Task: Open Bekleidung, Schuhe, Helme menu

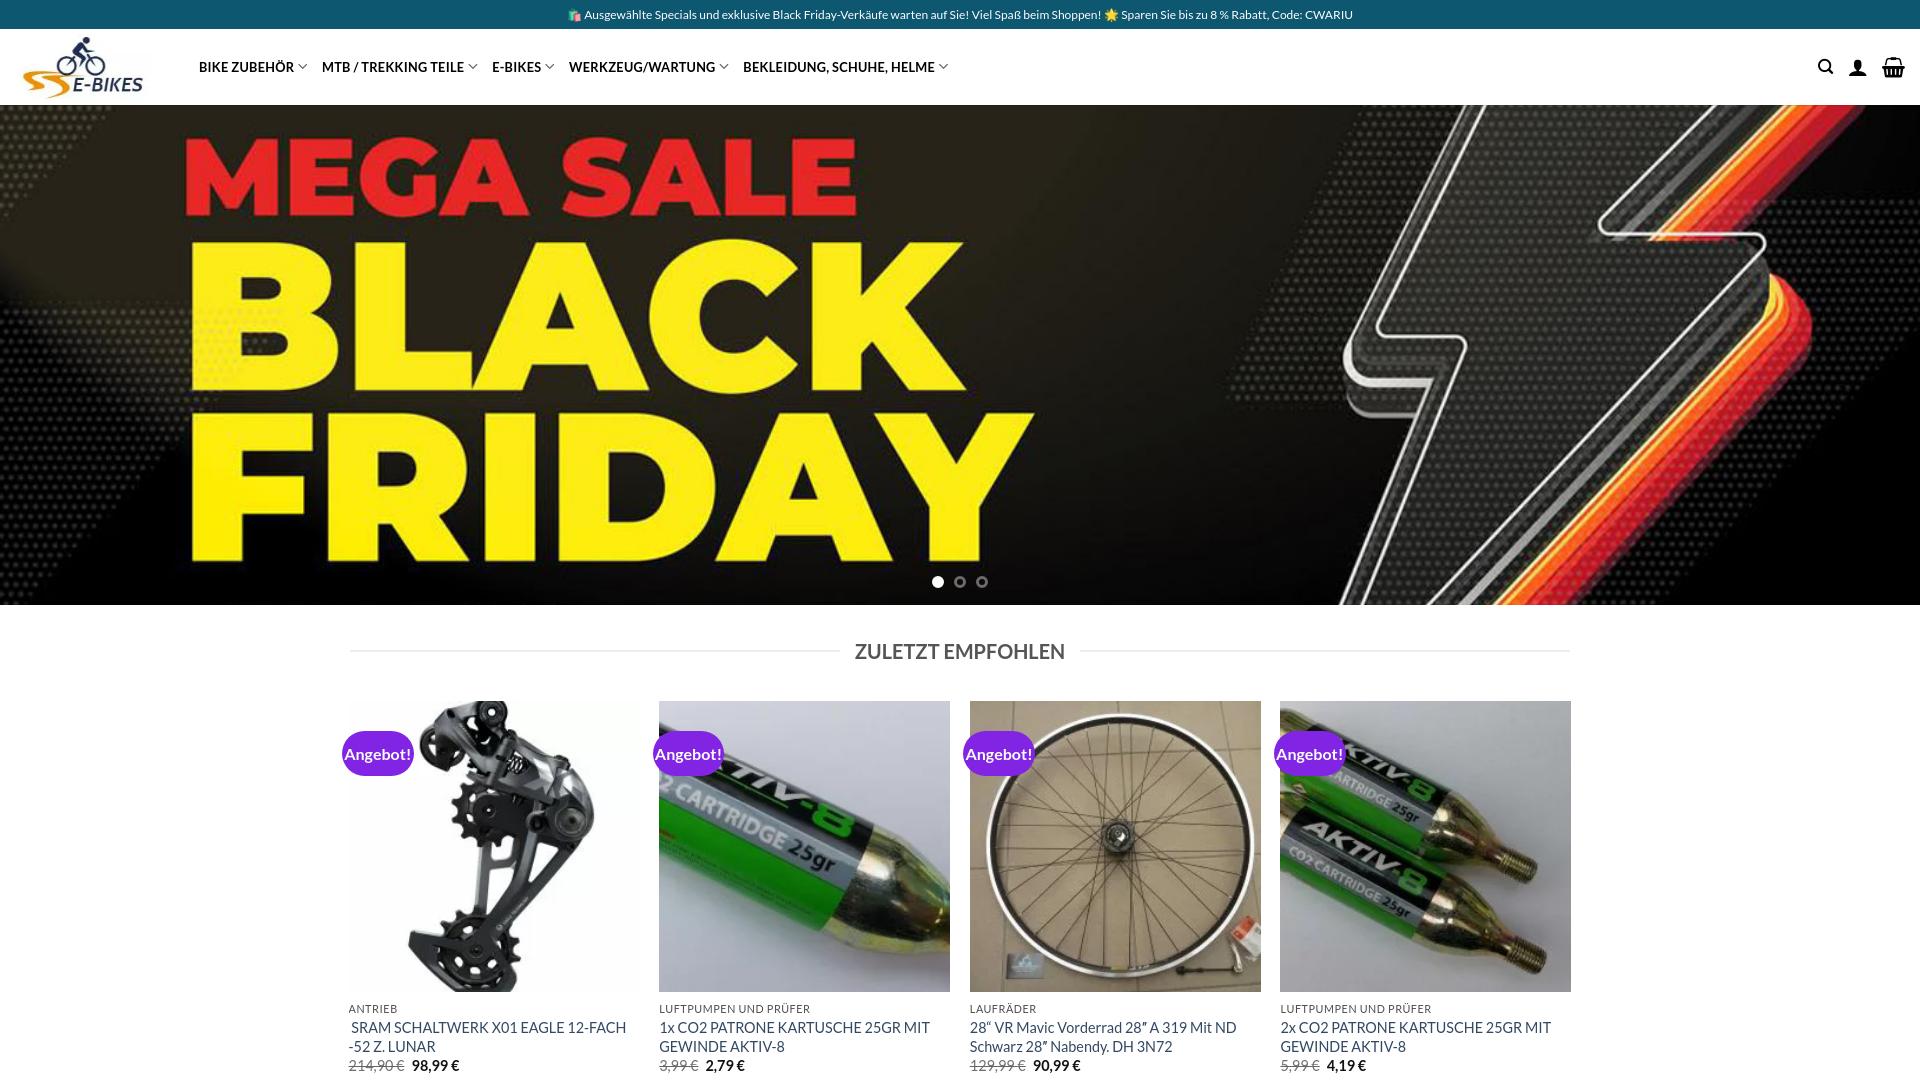Action: [846, 67]
